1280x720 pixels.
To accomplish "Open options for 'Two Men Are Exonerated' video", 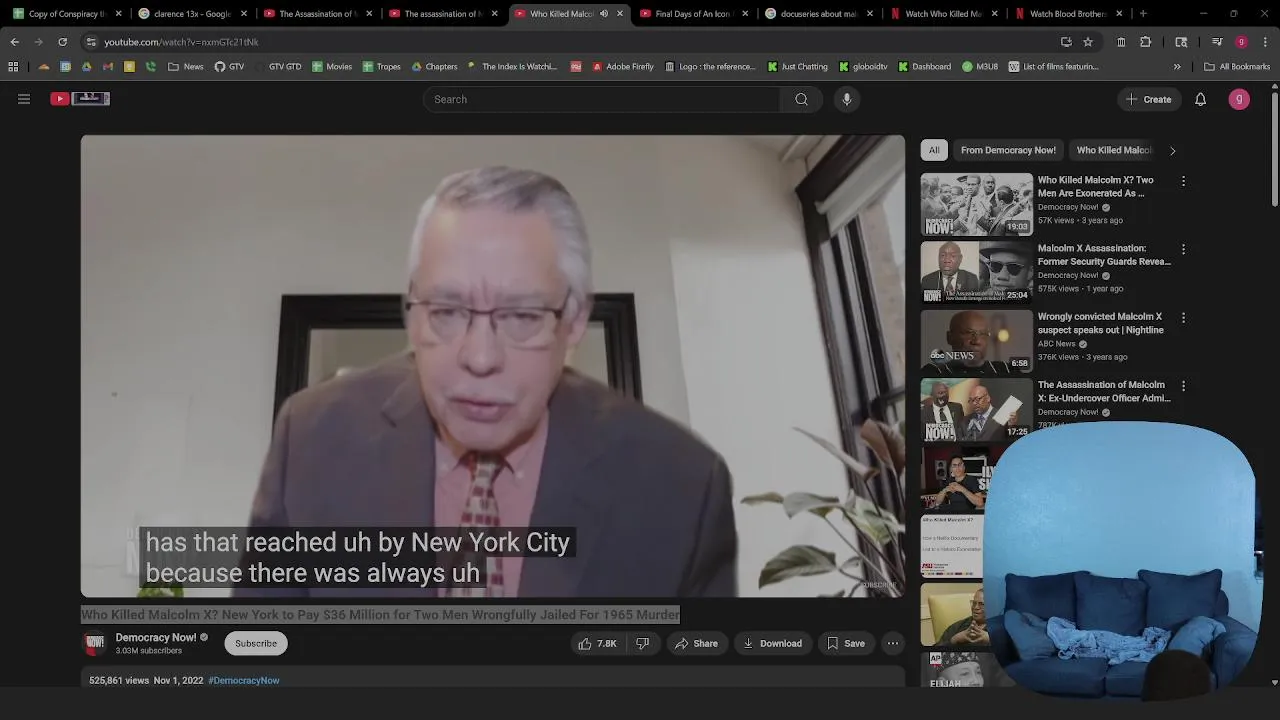I will tap(1183, 181).
